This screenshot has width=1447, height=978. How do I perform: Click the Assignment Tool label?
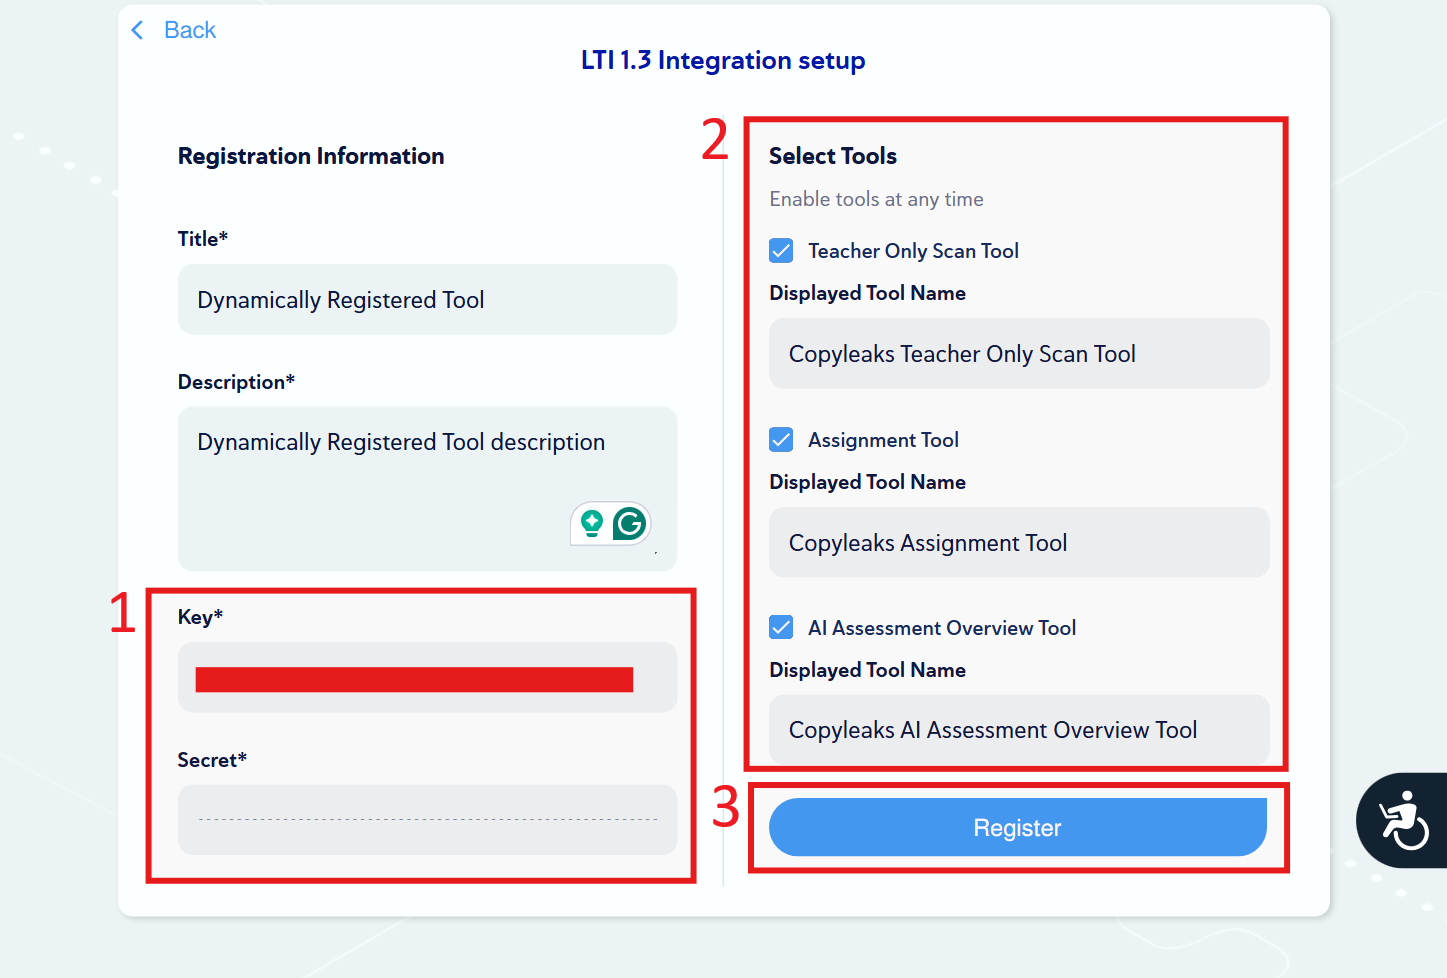point(883,440)
